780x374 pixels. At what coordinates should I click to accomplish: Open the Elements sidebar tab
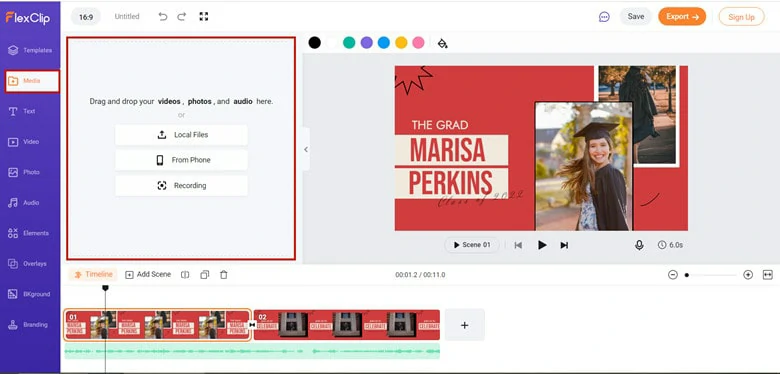coord(30,233)
